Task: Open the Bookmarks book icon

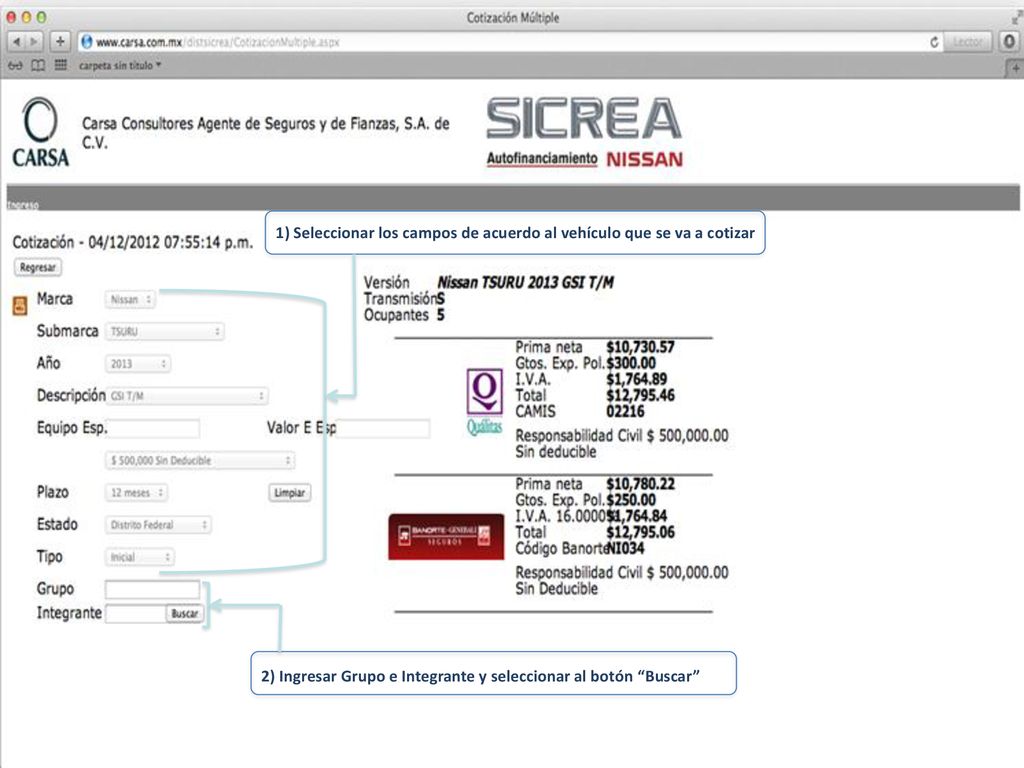Action: [39, 65]
